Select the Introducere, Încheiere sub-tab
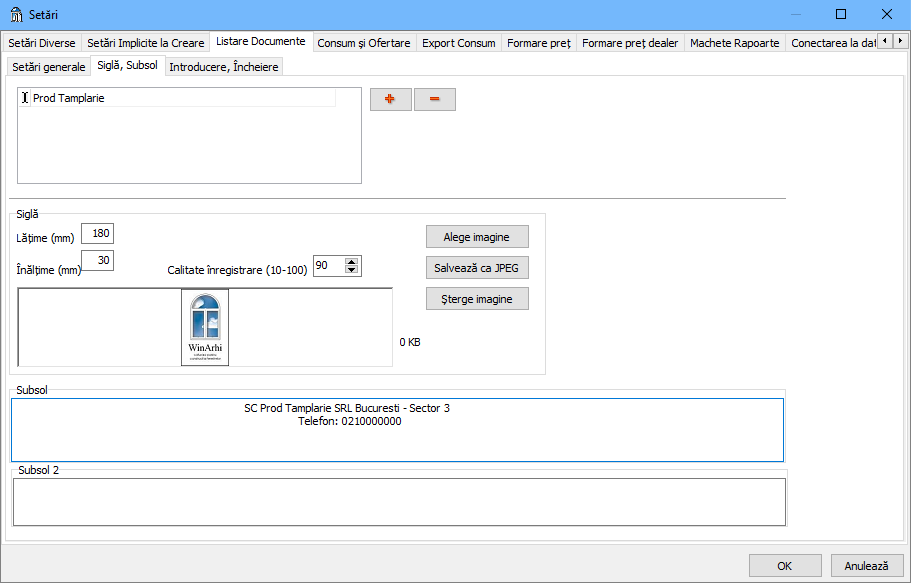Screen dimensions: 911x583 tap(224, 67)
